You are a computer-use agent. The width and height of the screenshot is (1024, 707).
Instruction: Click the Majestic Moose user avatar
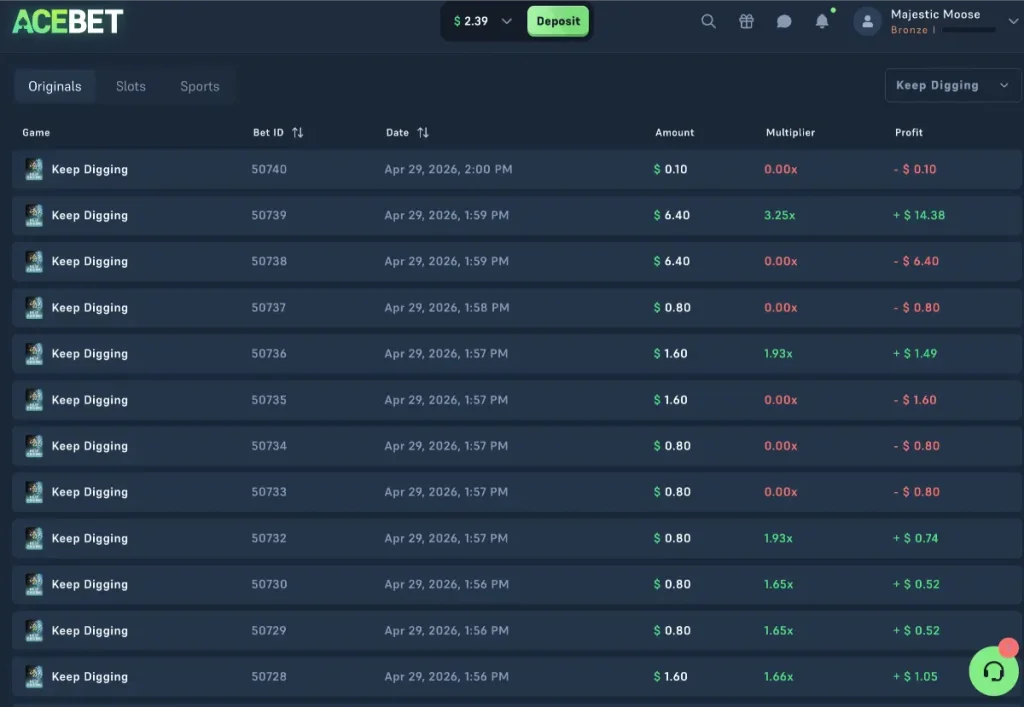(x=867, y=21)
